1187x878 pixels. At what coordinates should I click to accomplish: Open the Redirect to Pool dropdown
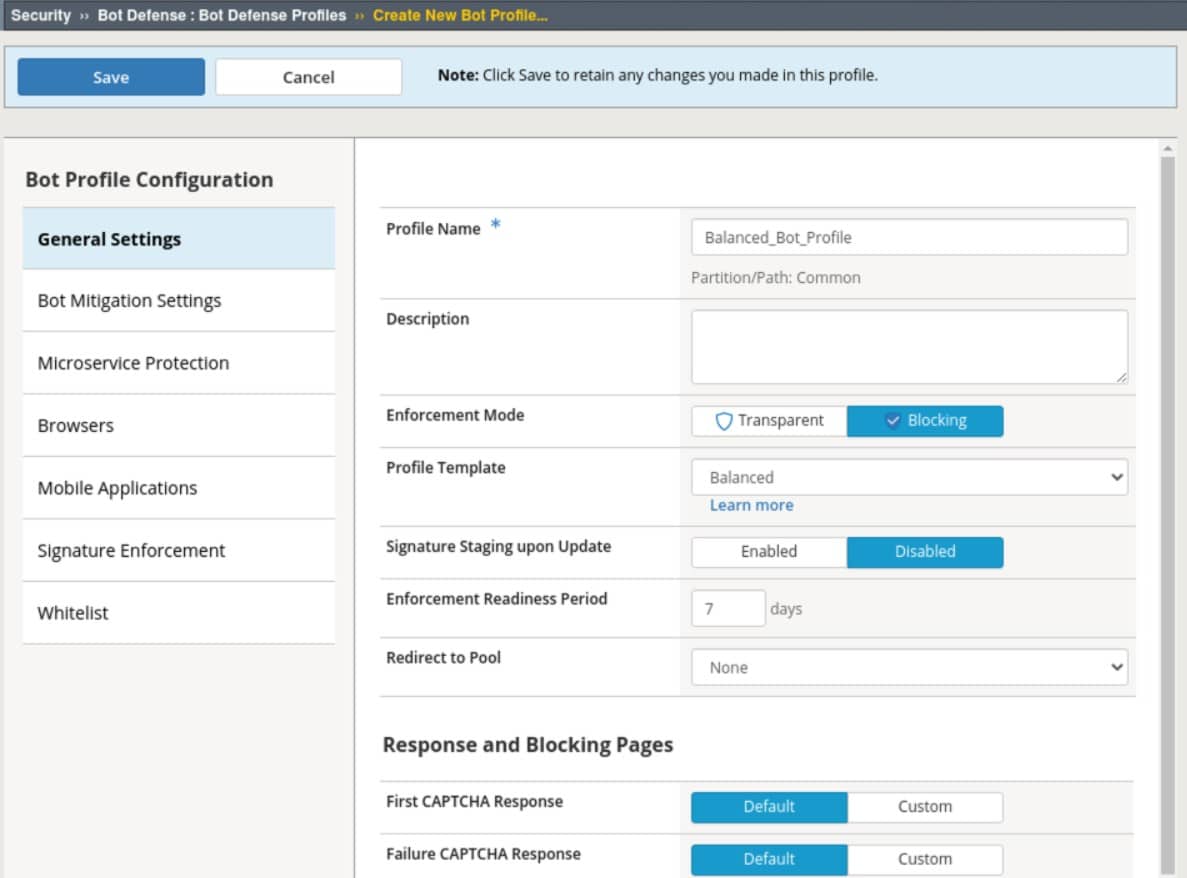point(909,668)
